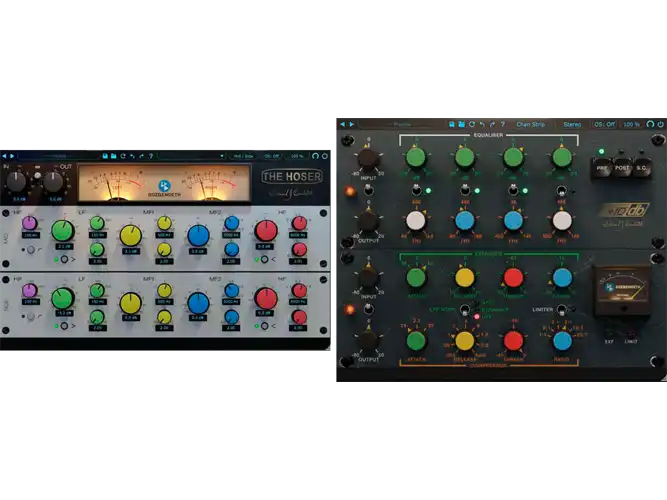Toggle channel strip power bypass icon
Viewport: 667px width, 500px height.
point(661,124)
